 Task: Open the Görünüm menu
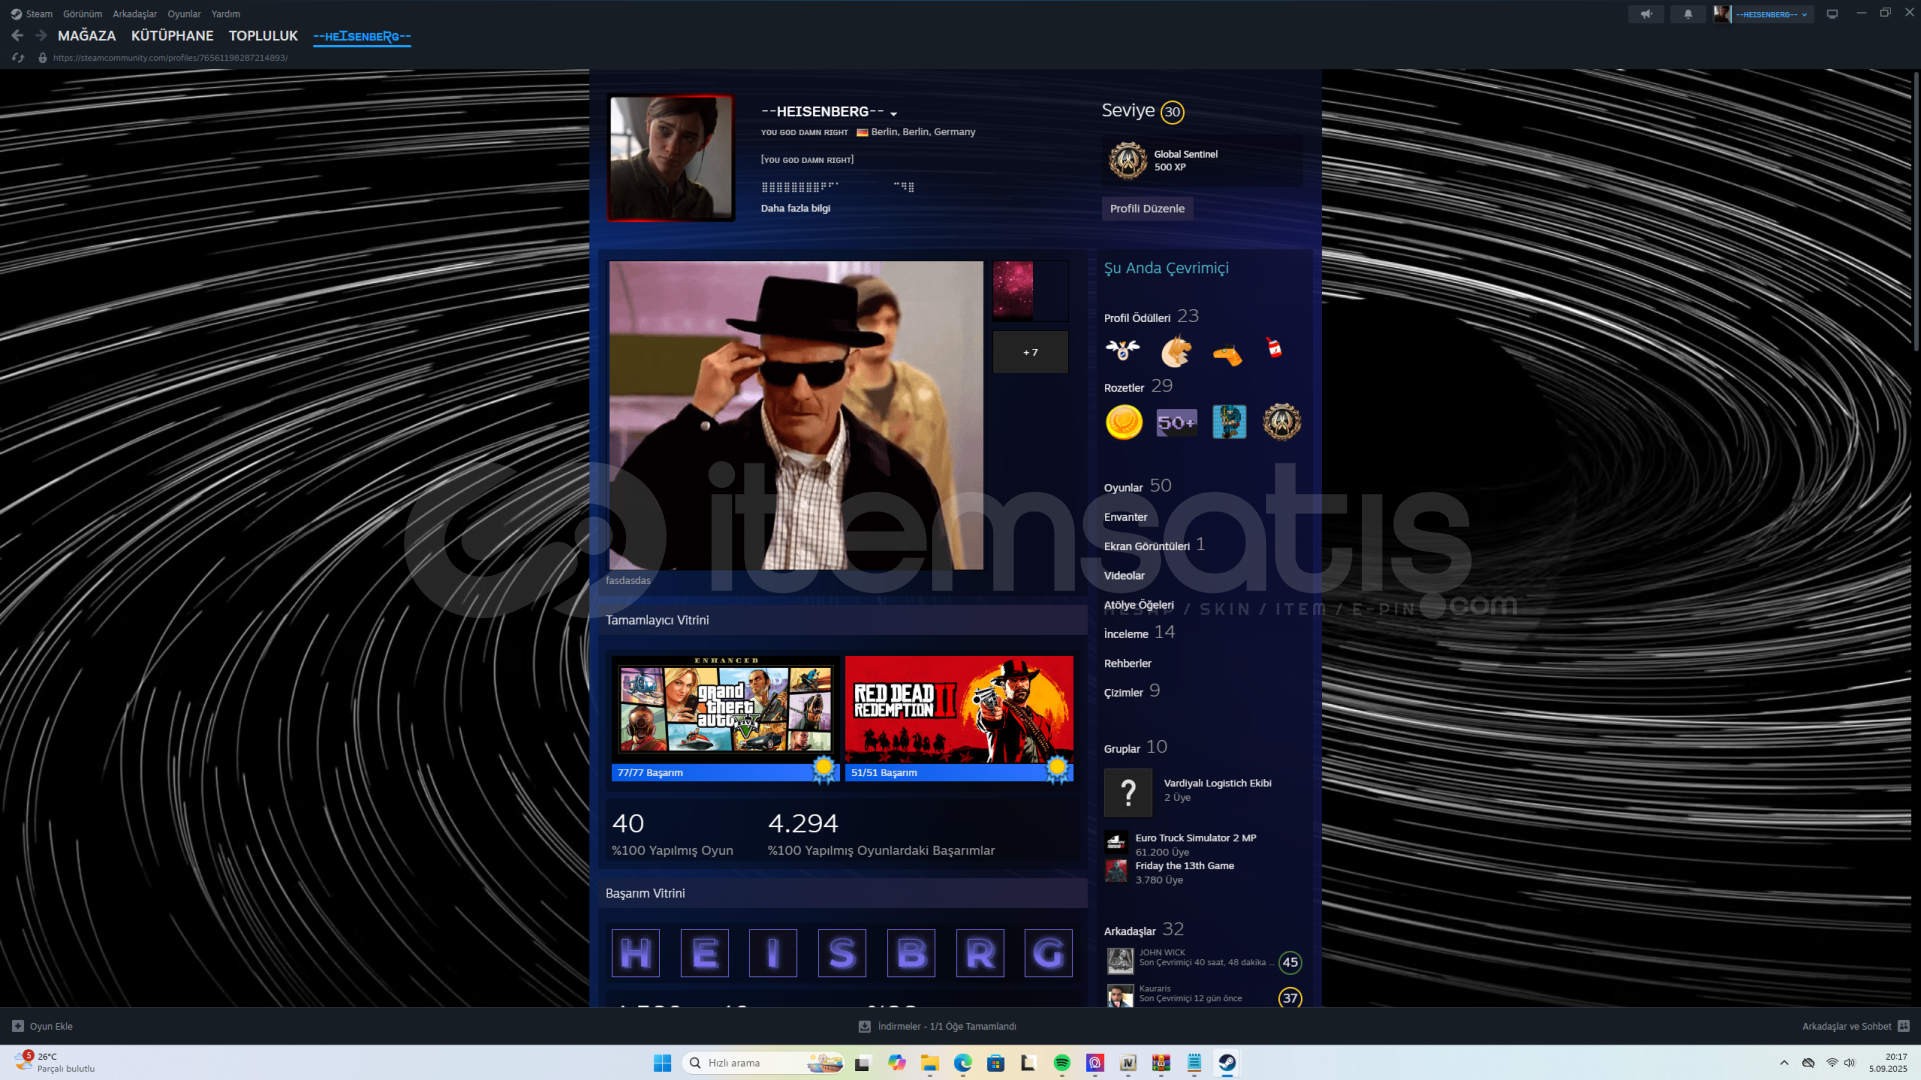82,14
